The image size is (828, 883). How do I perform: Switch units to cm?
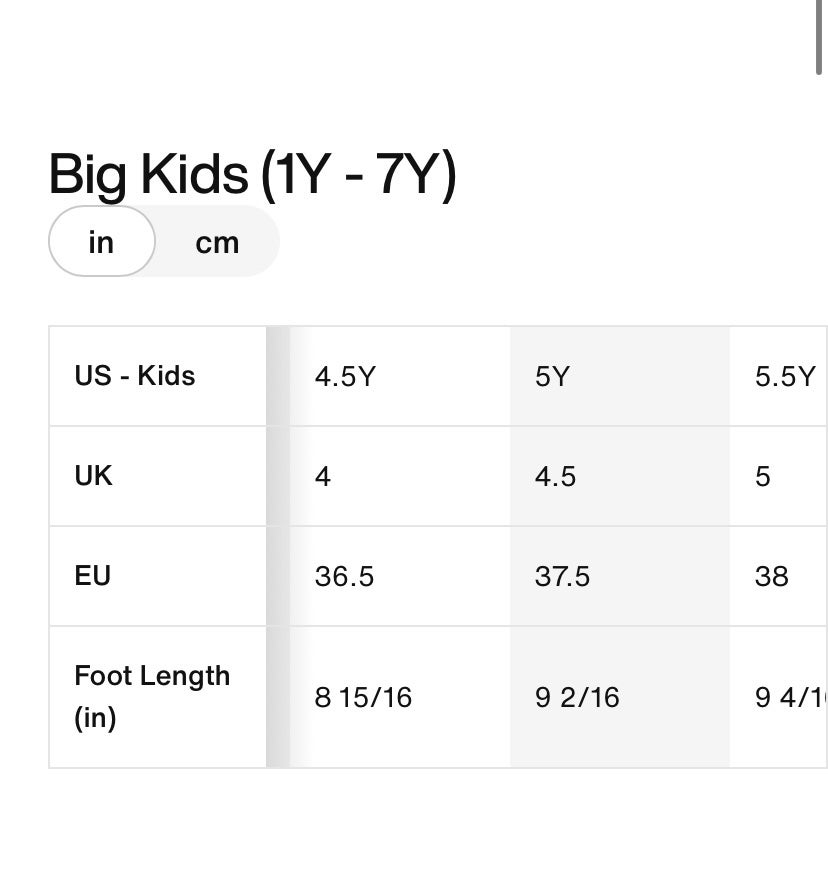[x=217, y=243]
